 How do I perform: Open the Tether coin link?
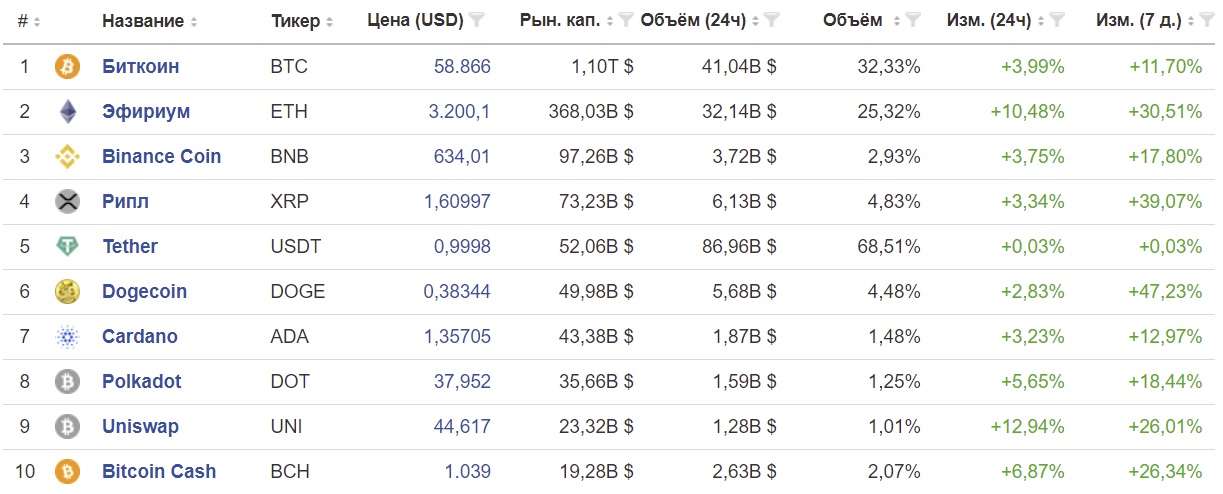(130, 247)
